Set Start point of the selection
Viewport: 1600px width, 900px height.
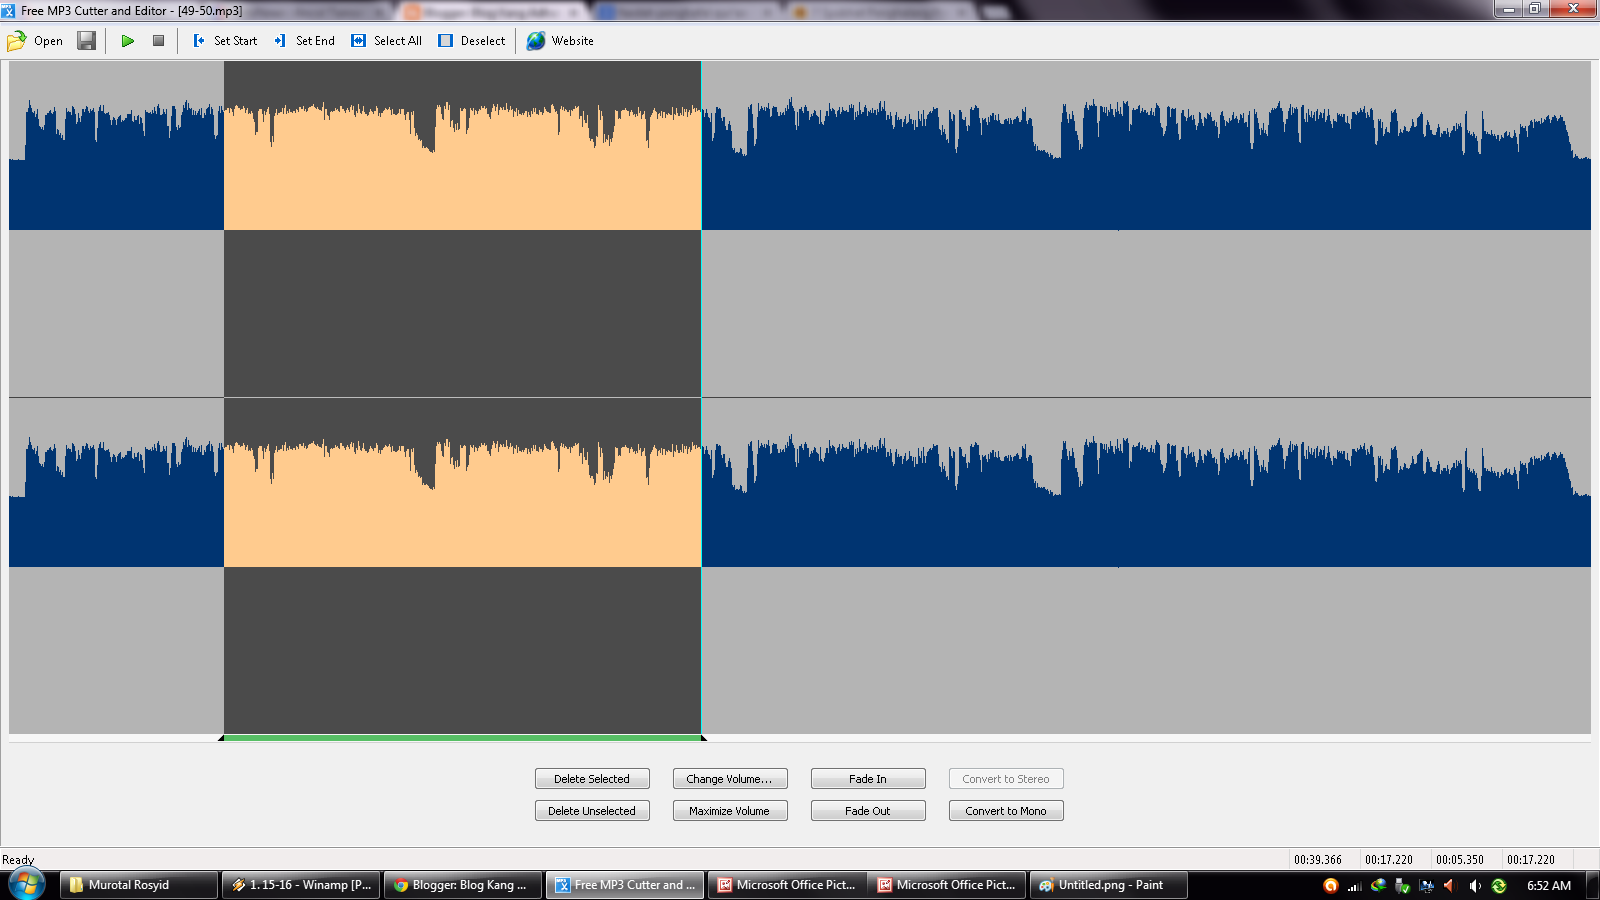click(x=225, y=41)
